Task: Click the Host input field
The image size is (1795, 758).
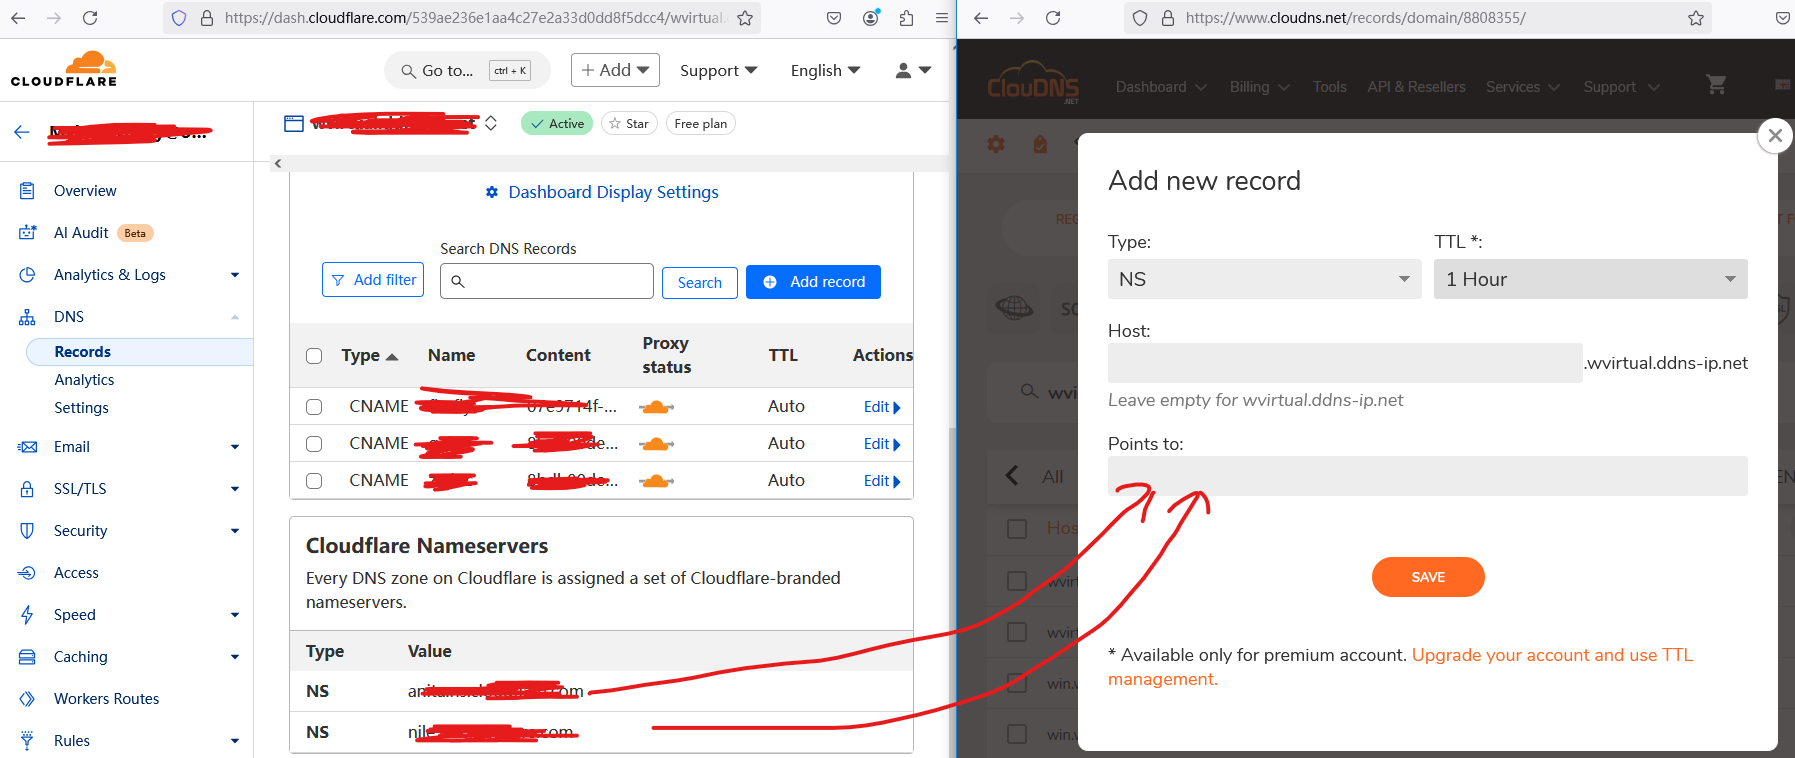Action: pos(1345,363)
